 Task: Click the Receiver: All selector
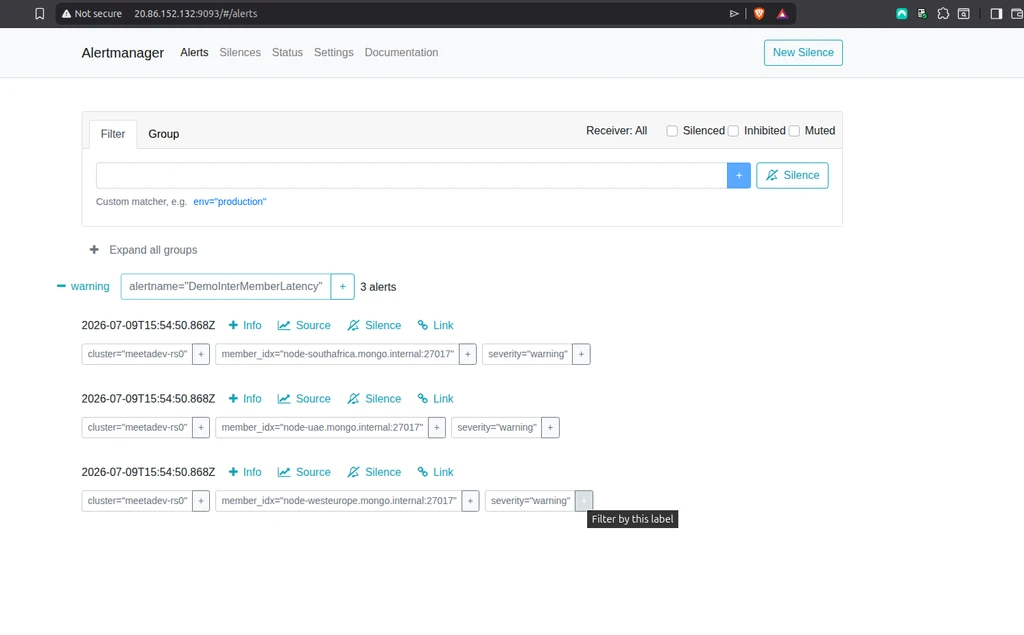[616, 131]
